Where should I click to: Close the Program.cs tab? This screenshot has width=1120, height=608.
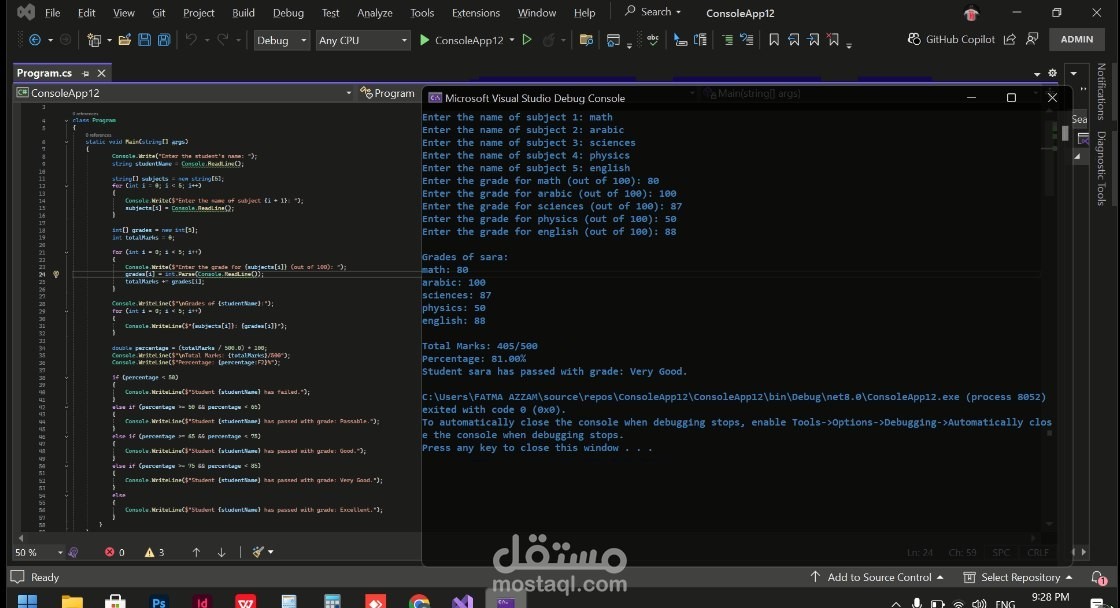(x=101, y=73)
